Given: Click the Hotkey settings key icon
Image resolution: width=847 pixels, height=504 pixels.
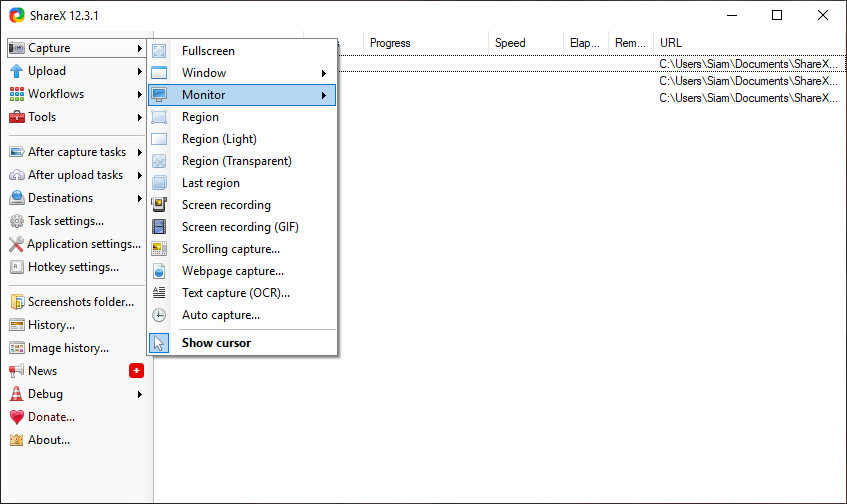Looking at the screenshot, I should click(17, 267).
